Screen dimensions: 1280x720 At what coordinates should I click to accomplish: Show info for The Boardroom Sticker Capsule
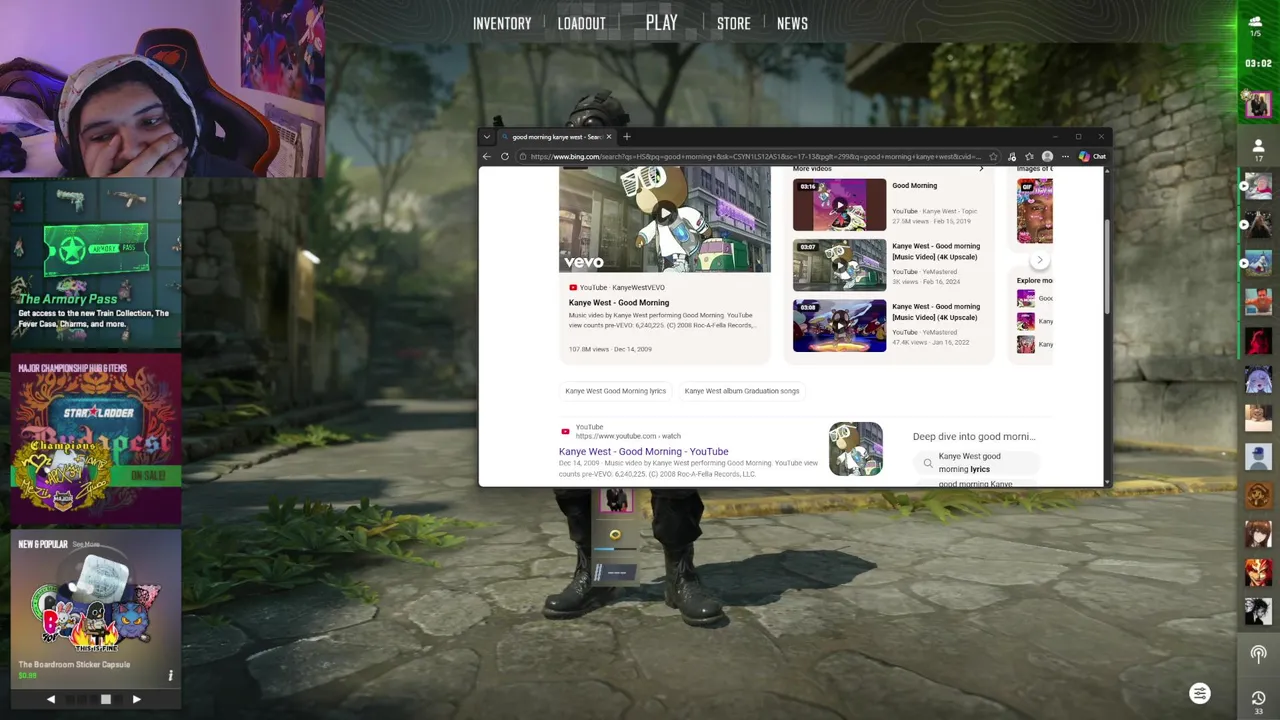click(170, 675)
